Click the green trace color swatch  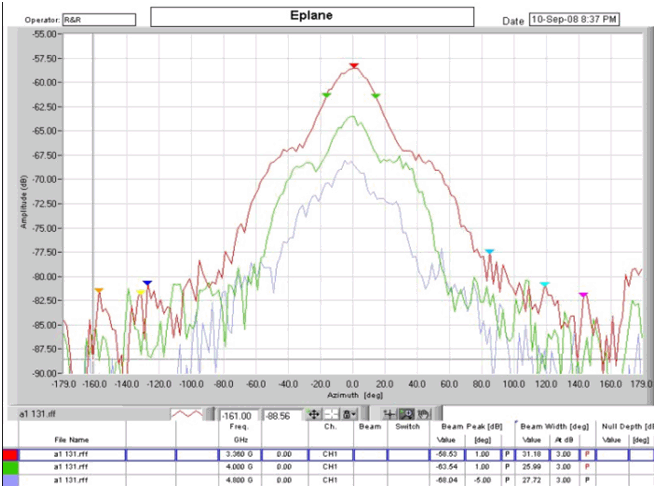[x=10, y=467]
